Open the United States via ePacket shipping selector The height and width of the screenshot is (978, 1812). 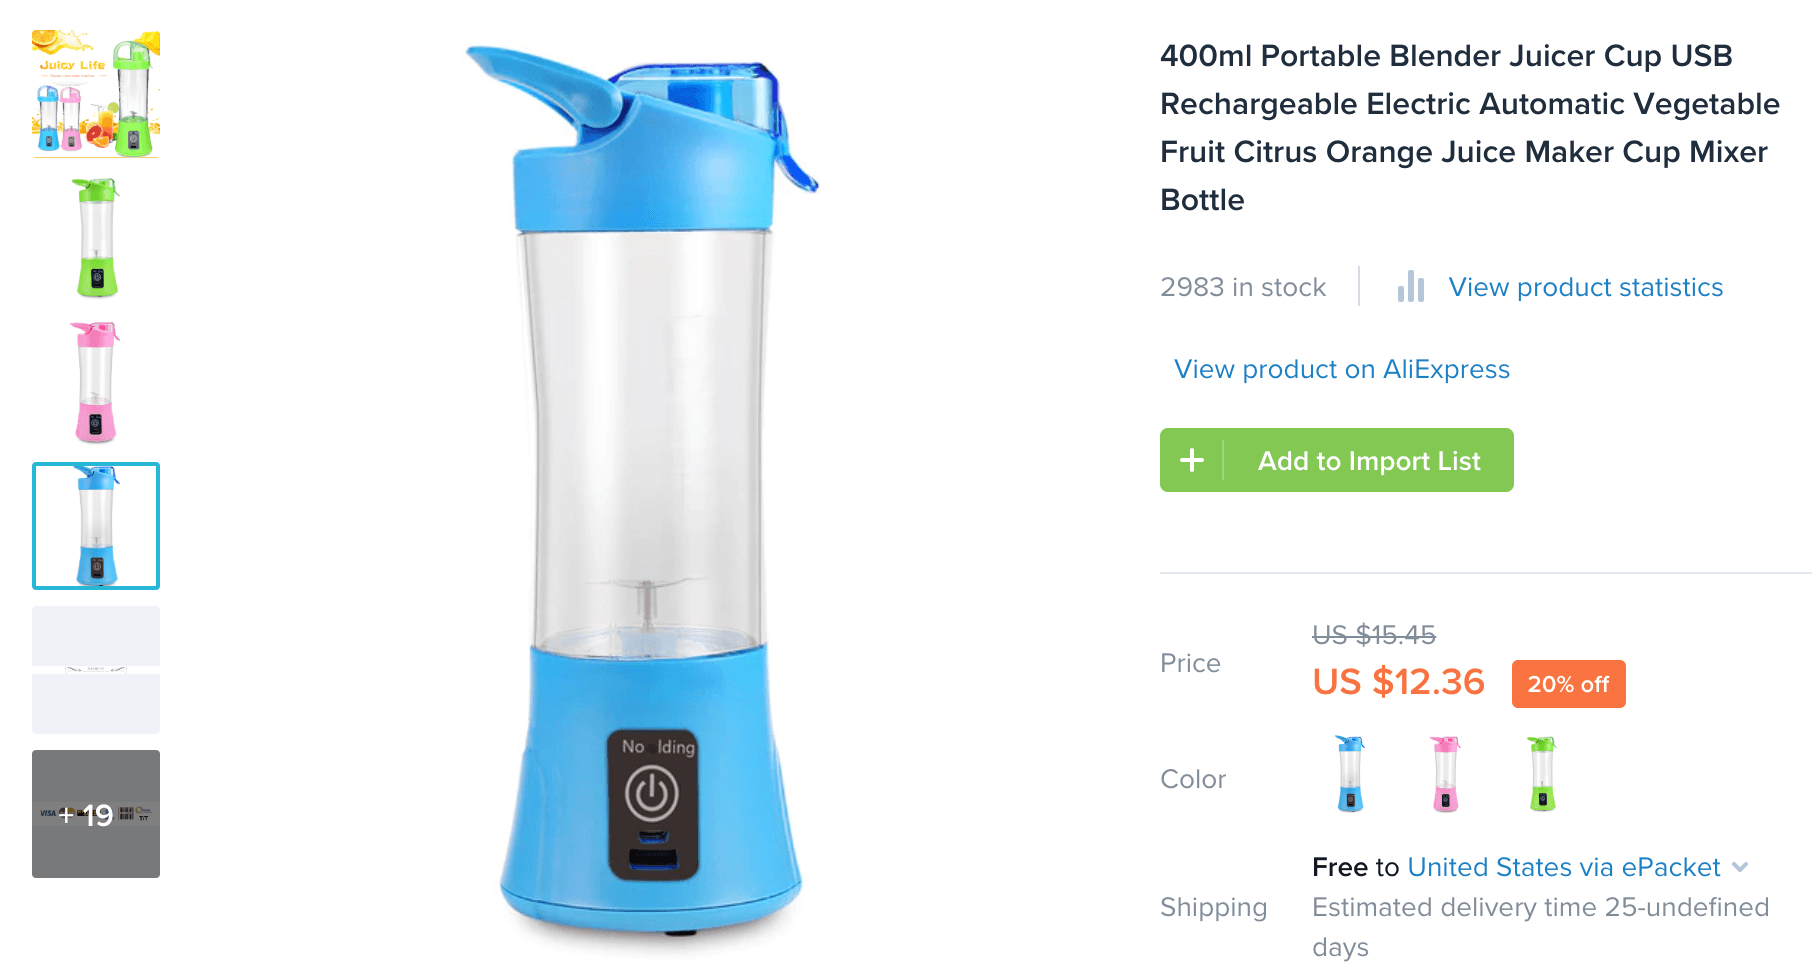[1564, 867]
